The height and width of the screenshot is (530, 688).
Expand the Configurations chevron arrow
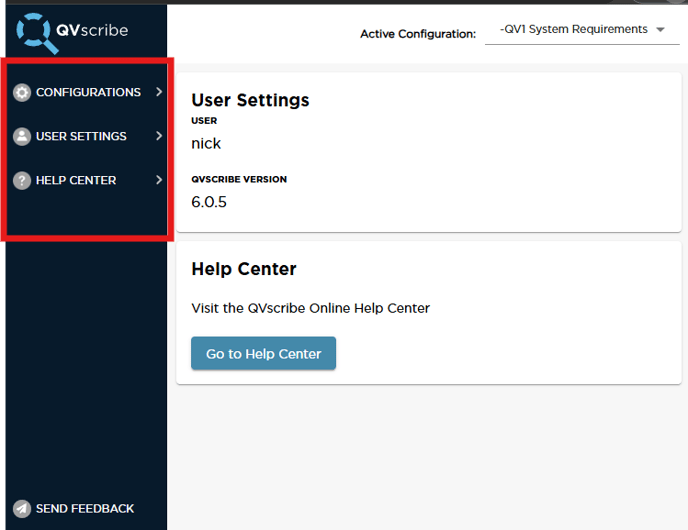[159, 92]
